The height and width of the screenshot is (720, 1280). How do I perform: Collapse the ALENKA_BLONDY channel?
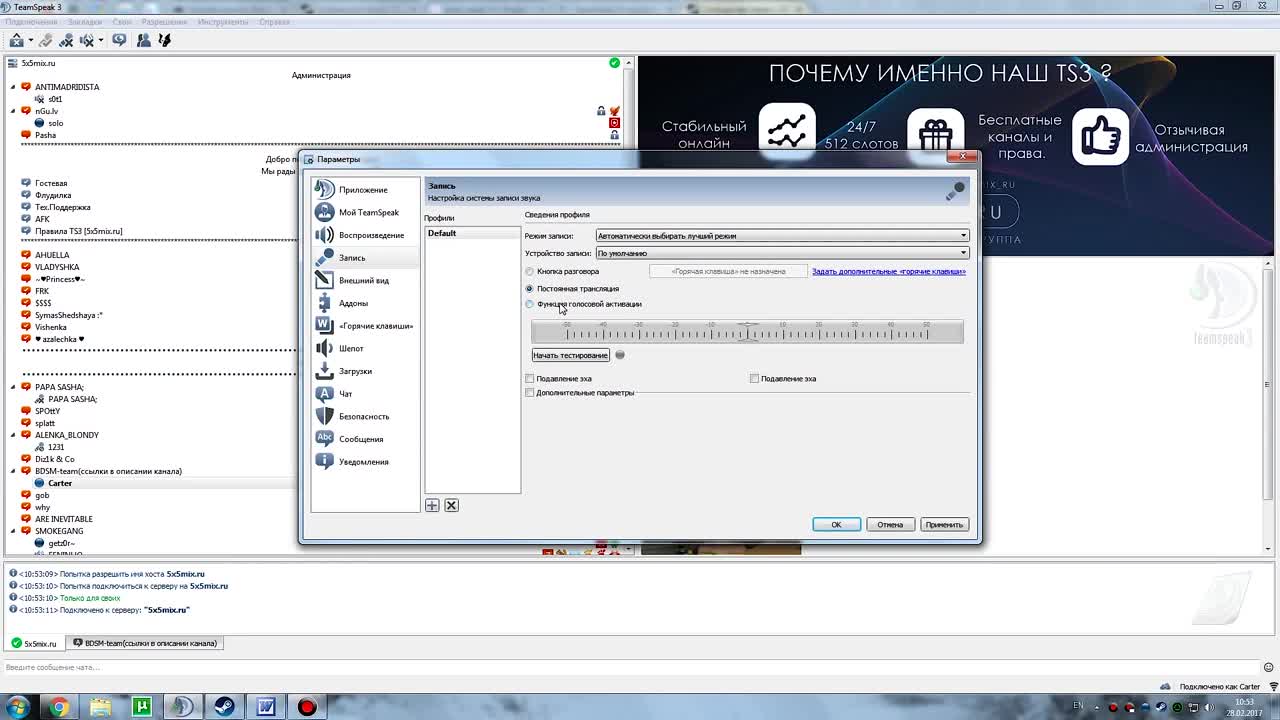(14, 435)
